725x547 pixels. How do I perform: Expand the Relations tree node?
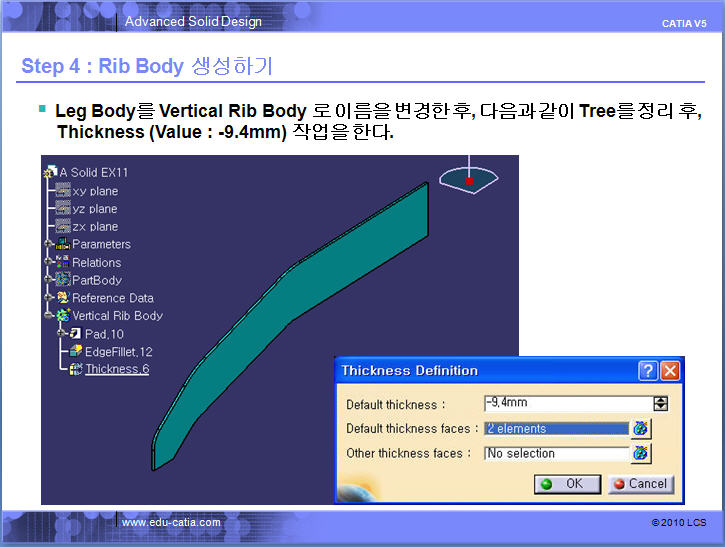pyautogui.click(x=49, y=262)
